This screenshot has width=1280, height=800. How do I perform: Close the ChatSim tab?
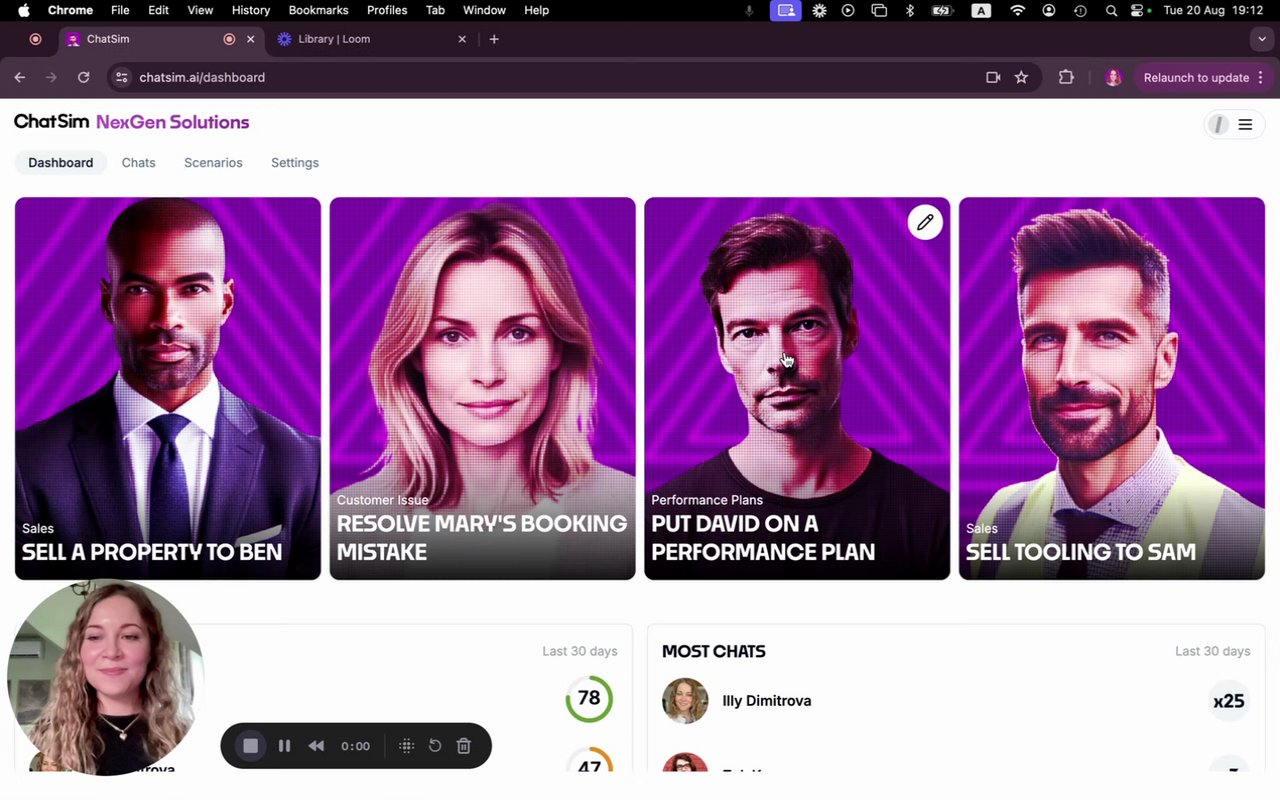(250, 39)
